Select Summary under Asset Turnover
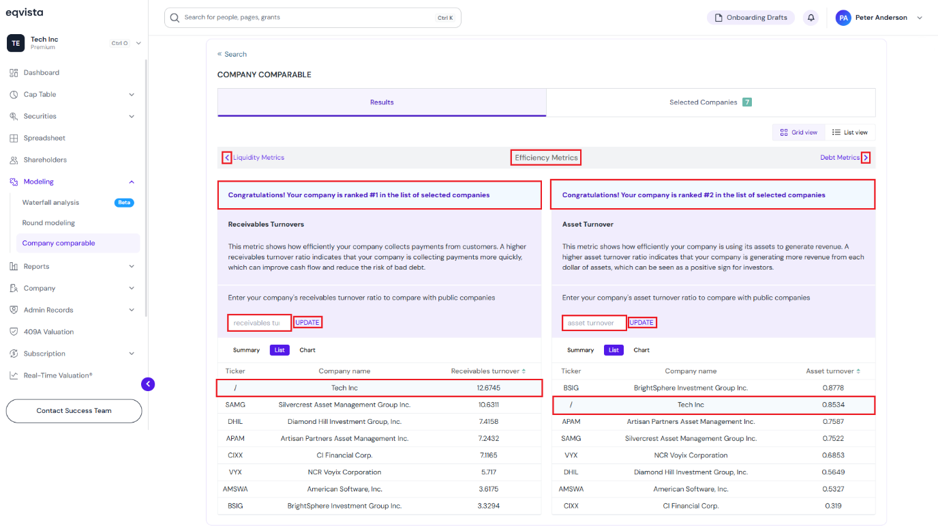Viewport: 938px width, 529px height. tap(580, 350)
